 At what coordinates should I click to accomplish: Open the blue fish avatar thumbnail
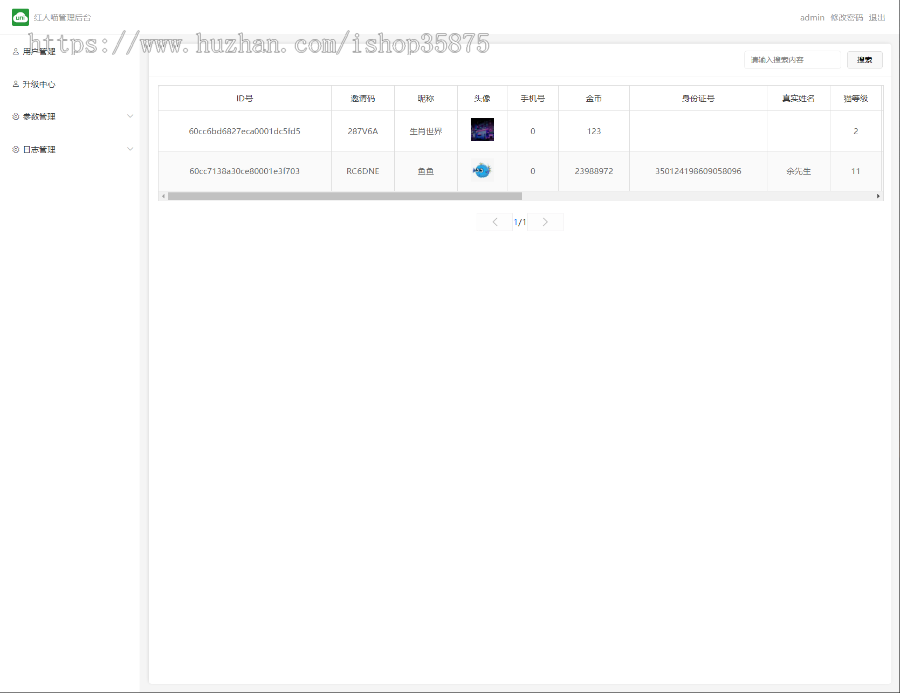(482, 171)
